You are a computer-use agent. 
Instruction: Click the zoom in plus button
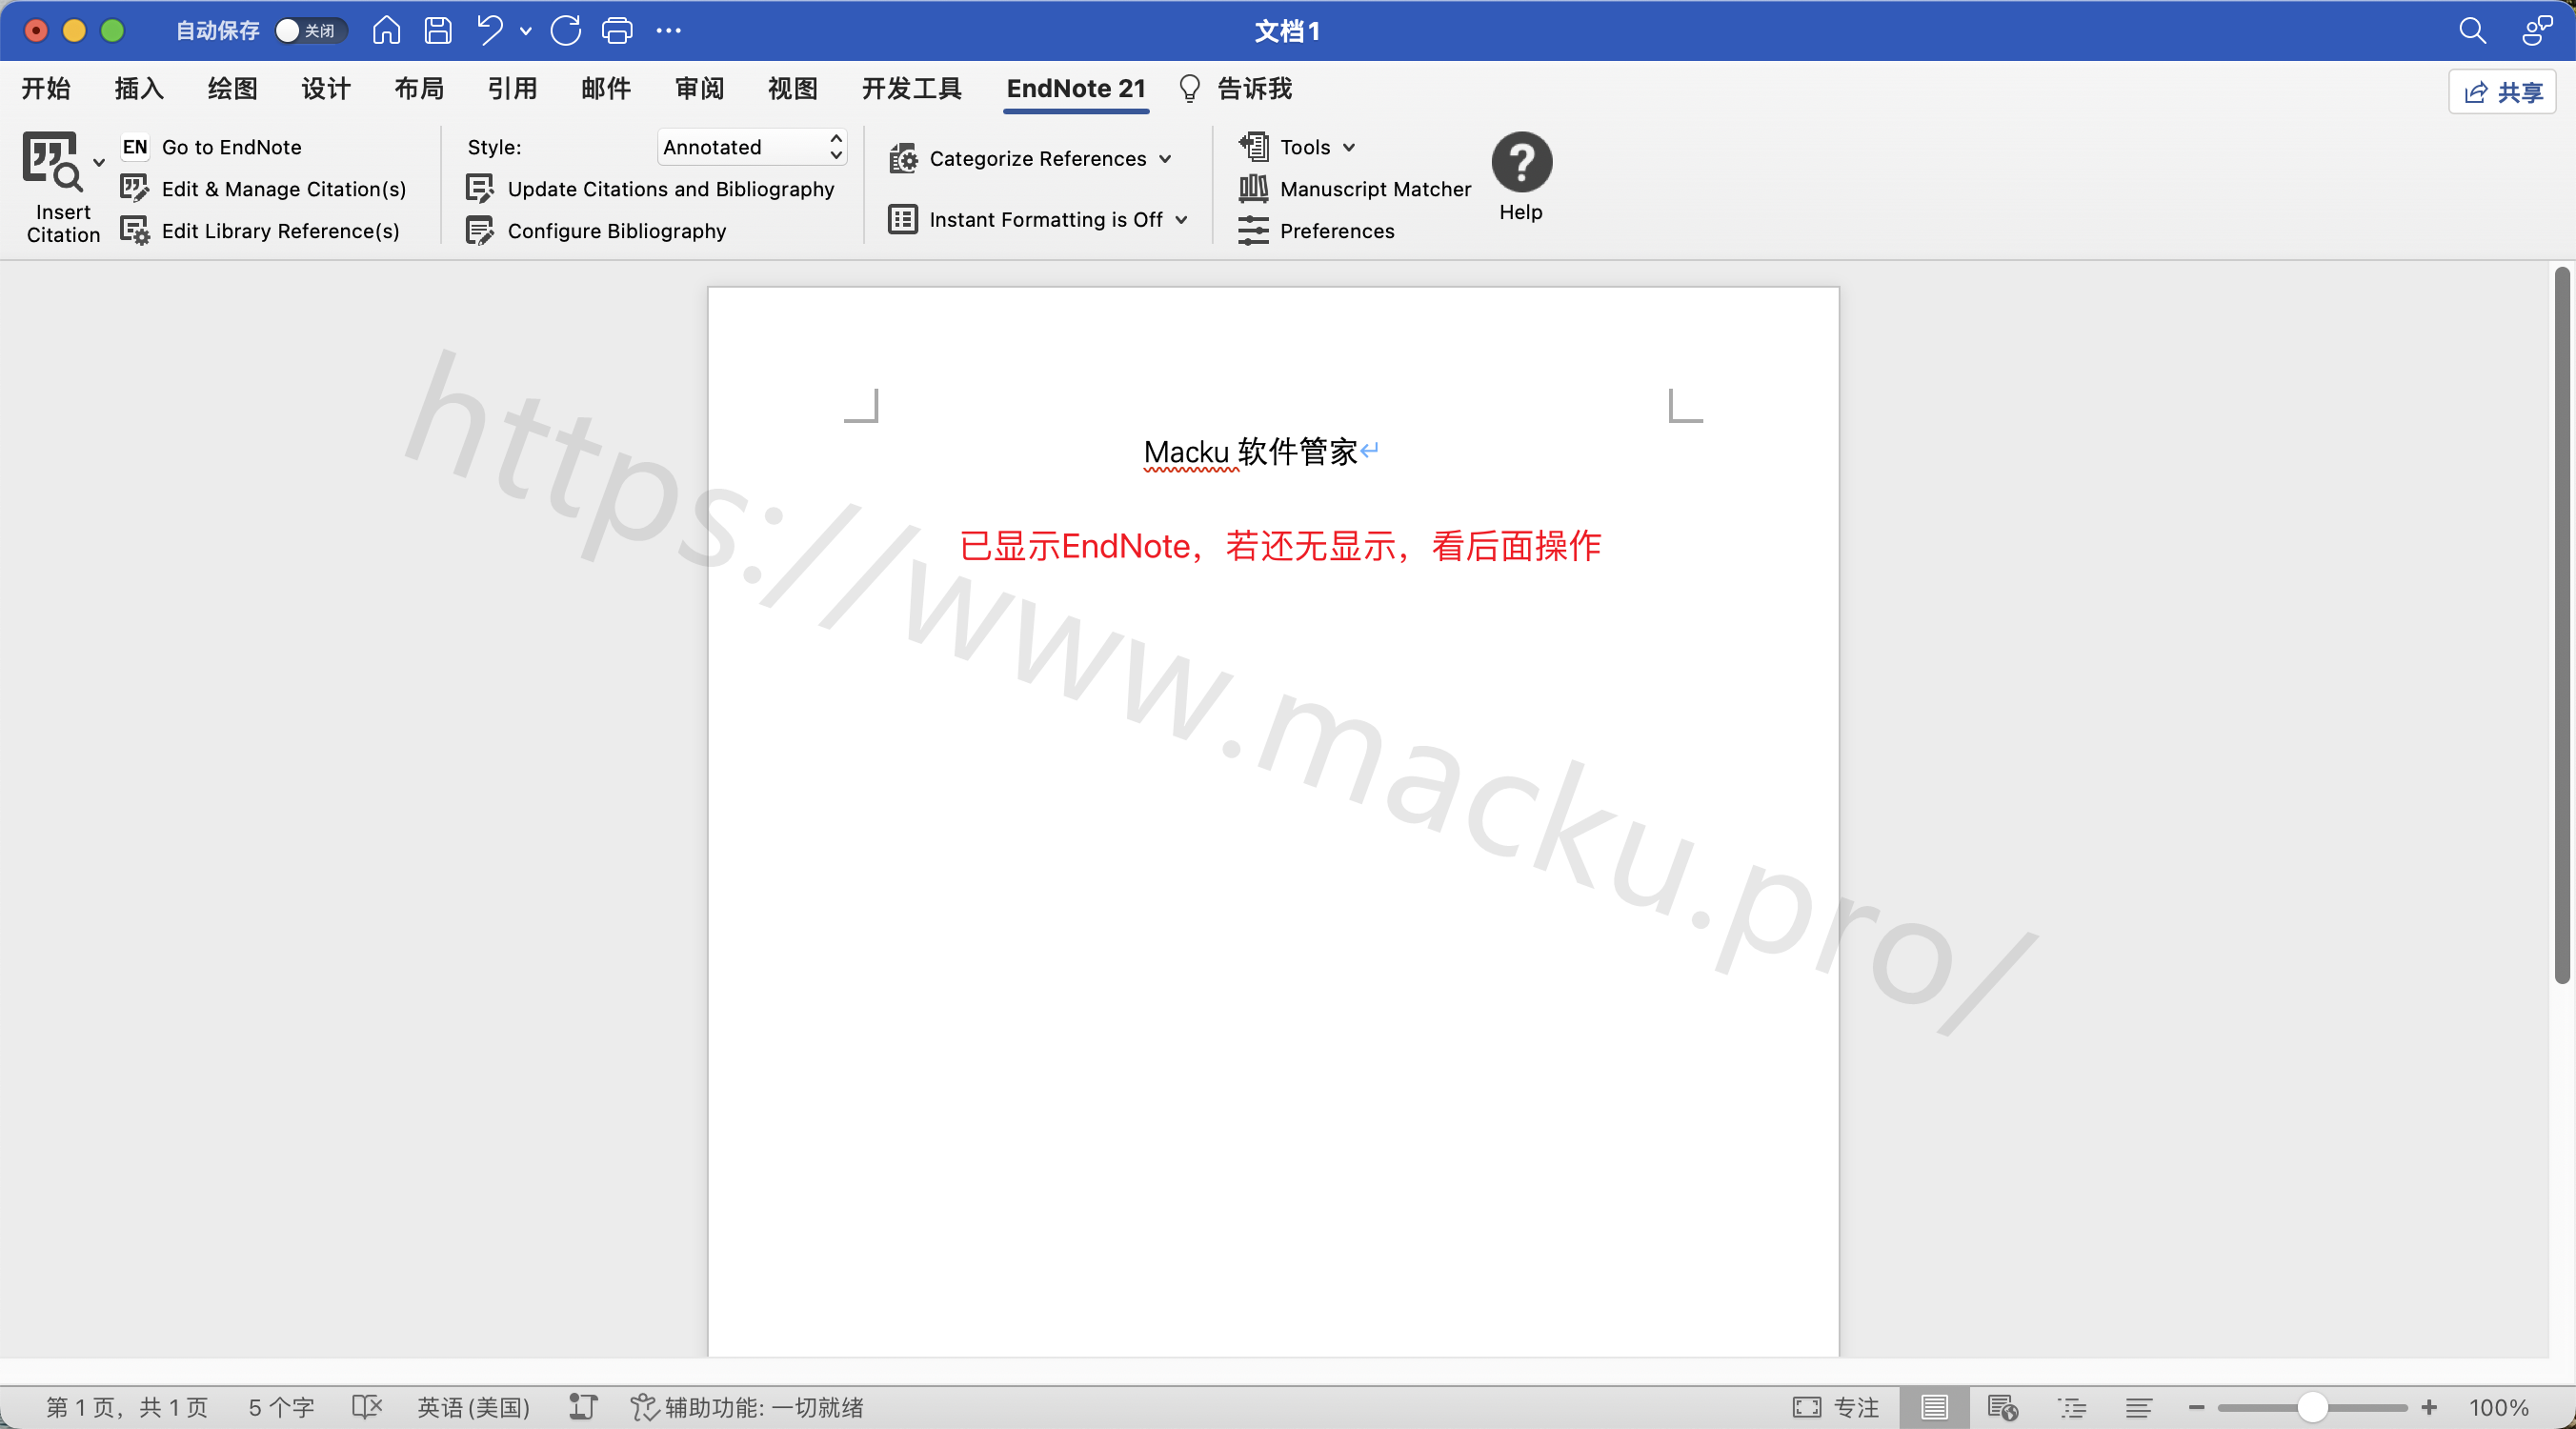click(x=2429, y=1407)
